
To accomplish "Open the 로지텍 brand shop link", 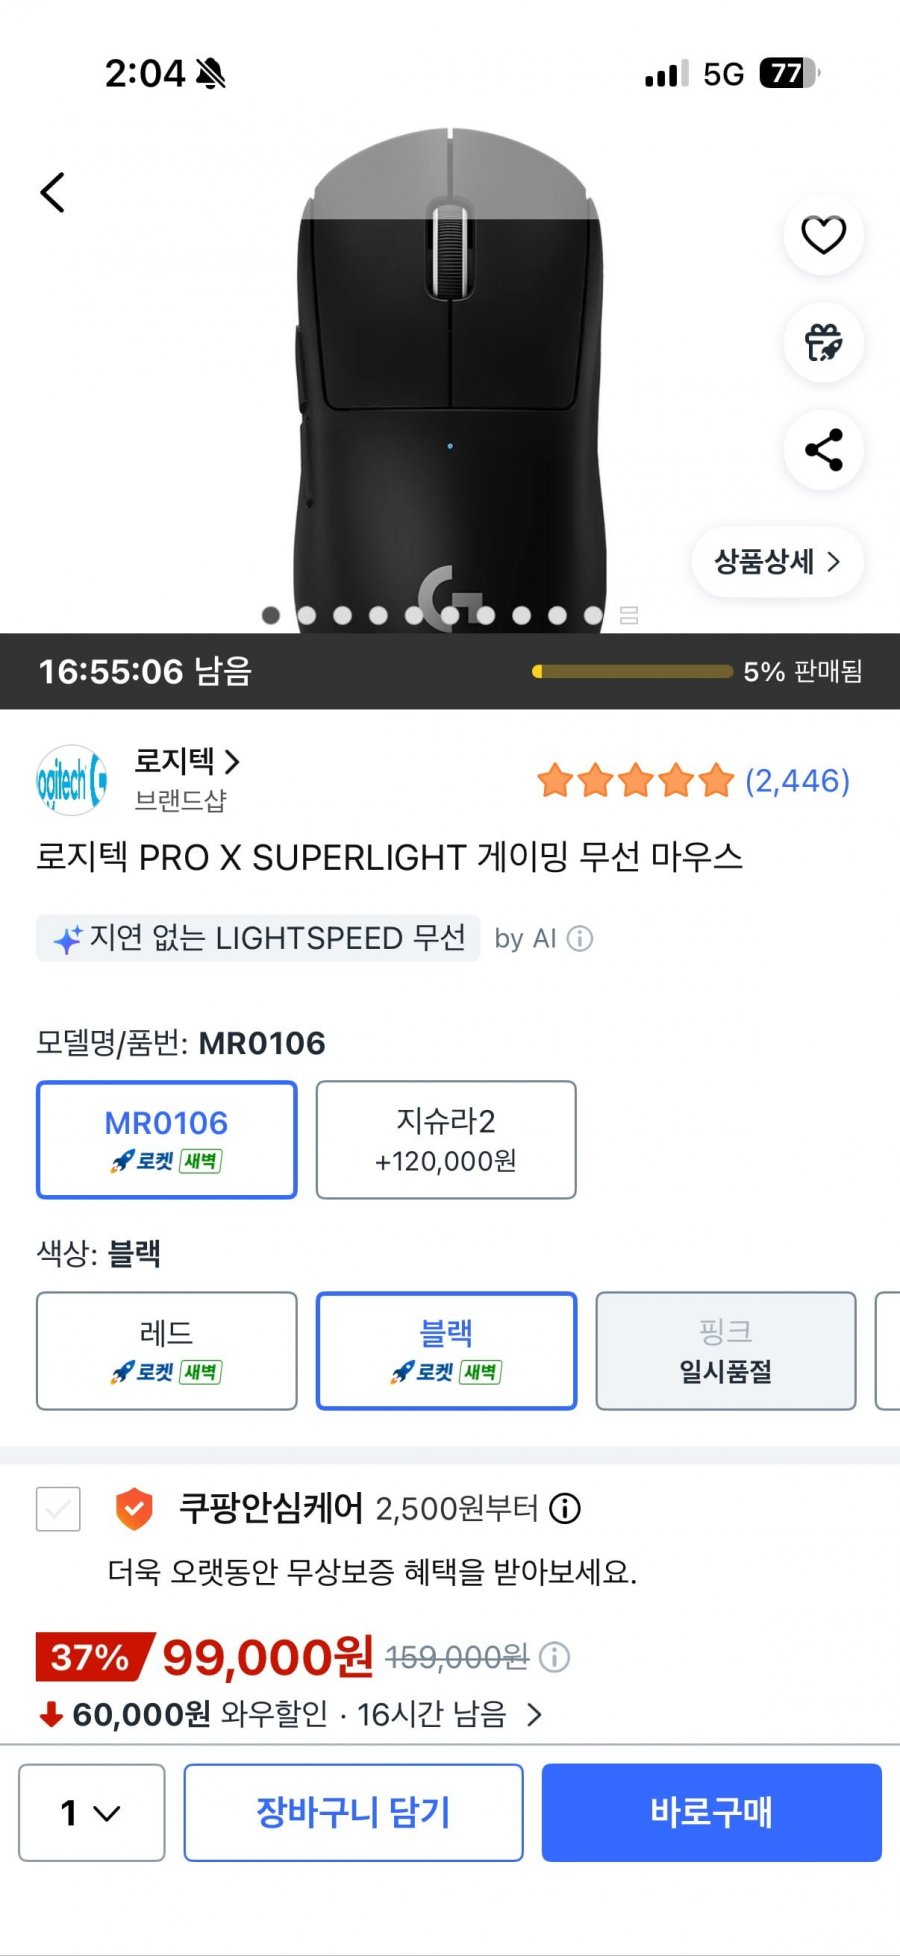I will point(188,762).
